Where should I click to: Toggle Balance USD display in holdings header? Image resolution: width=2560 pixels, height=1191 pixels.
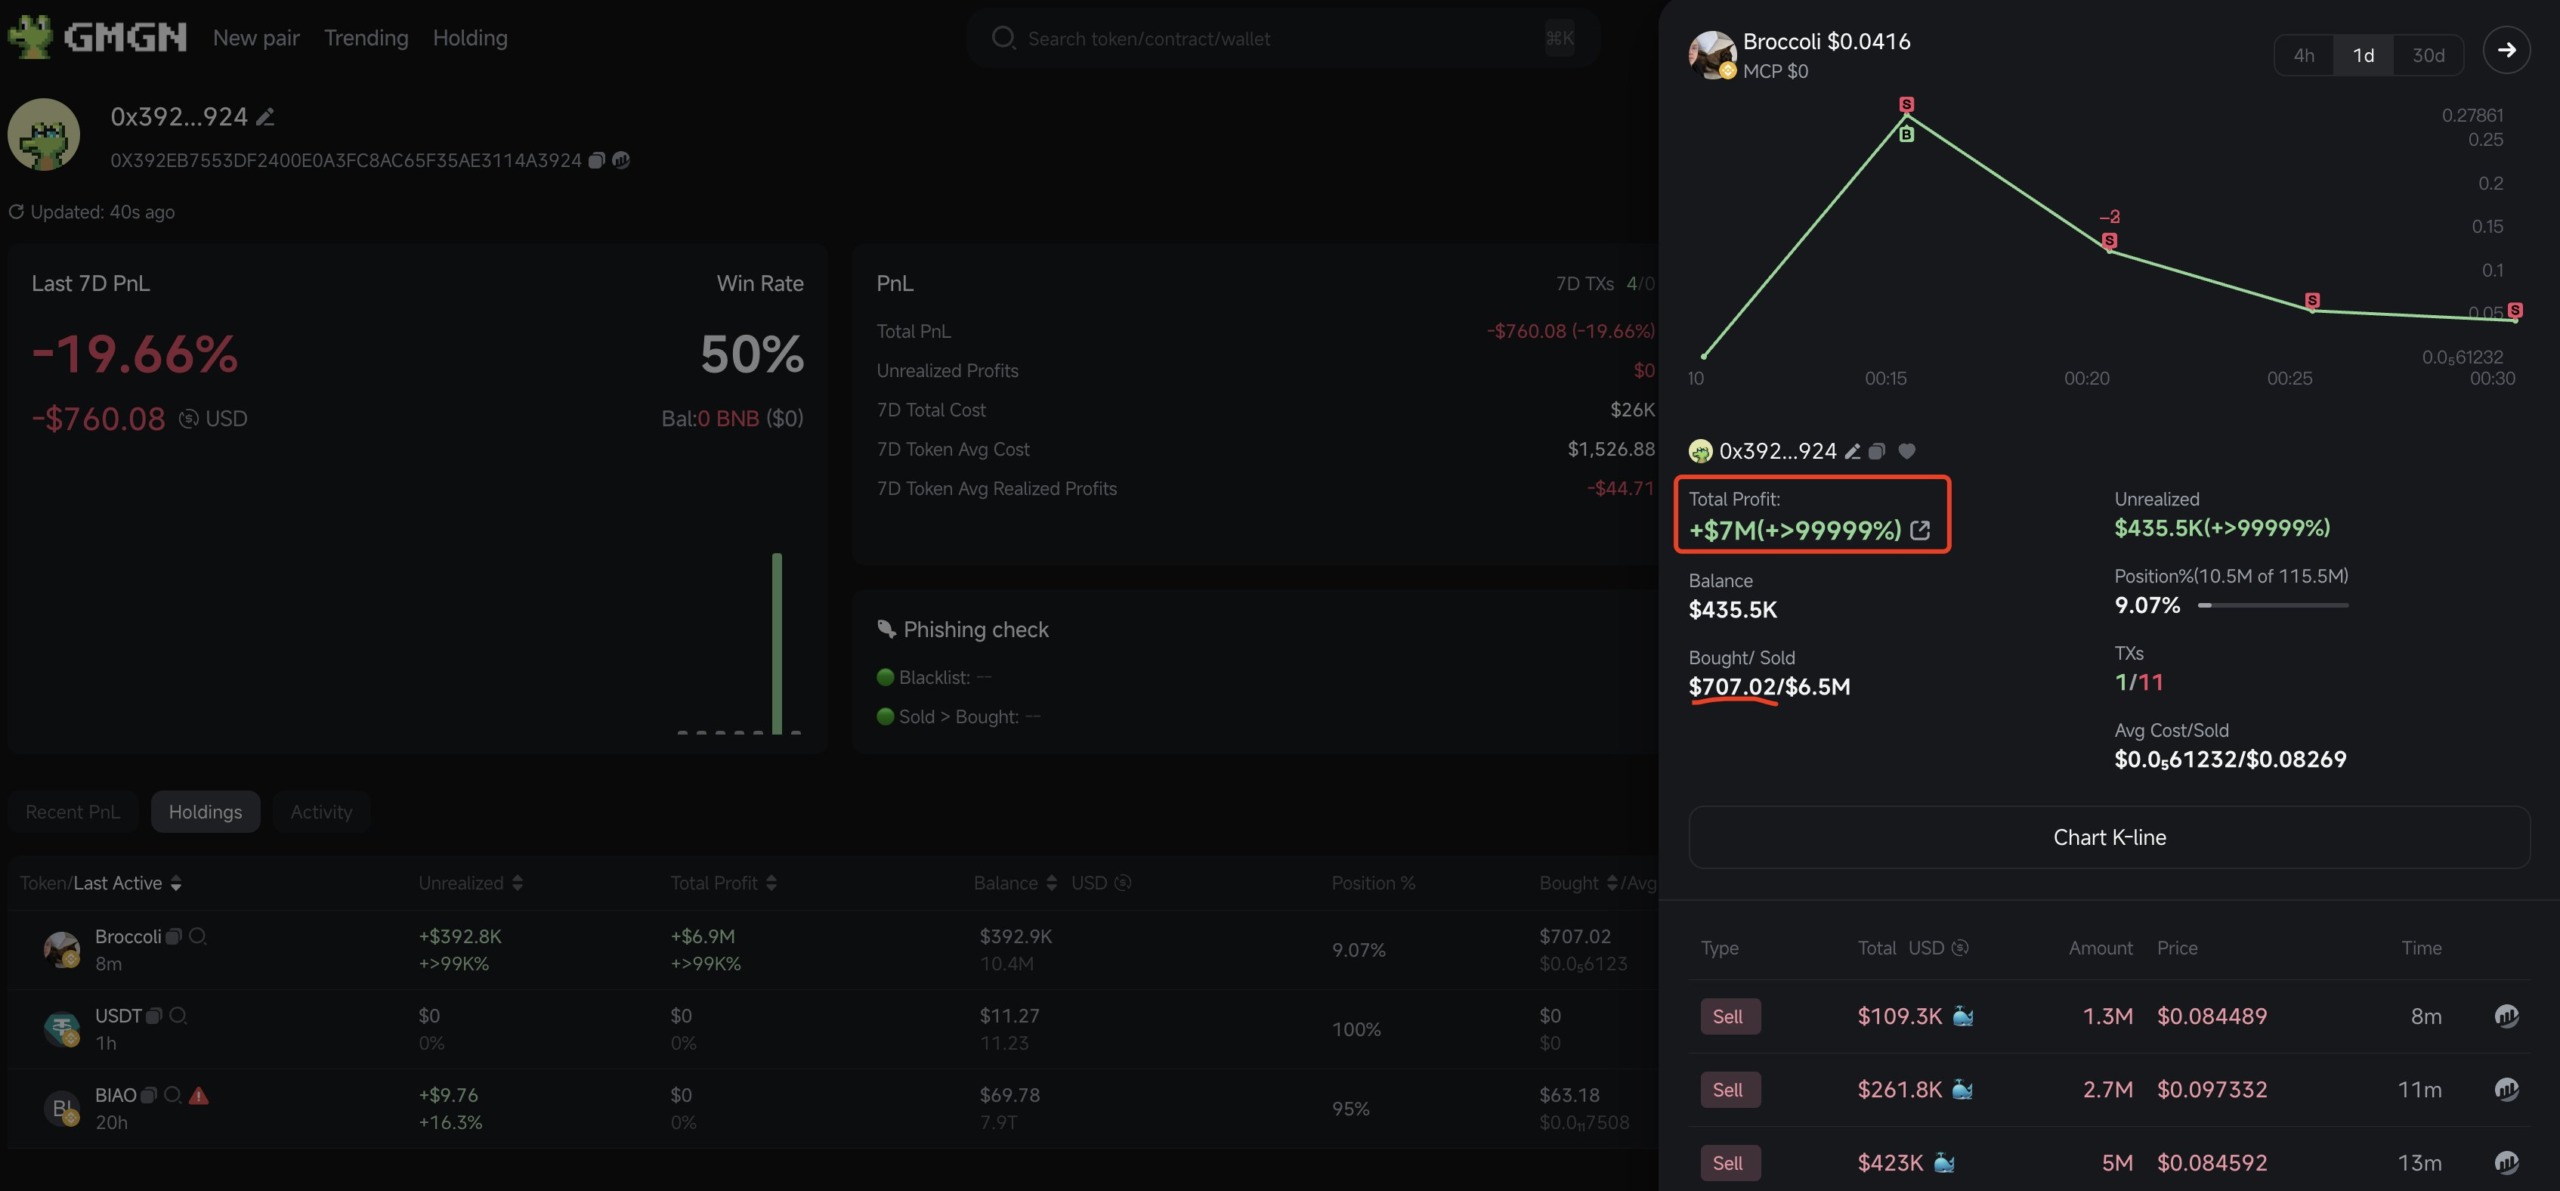(1123, 883)
